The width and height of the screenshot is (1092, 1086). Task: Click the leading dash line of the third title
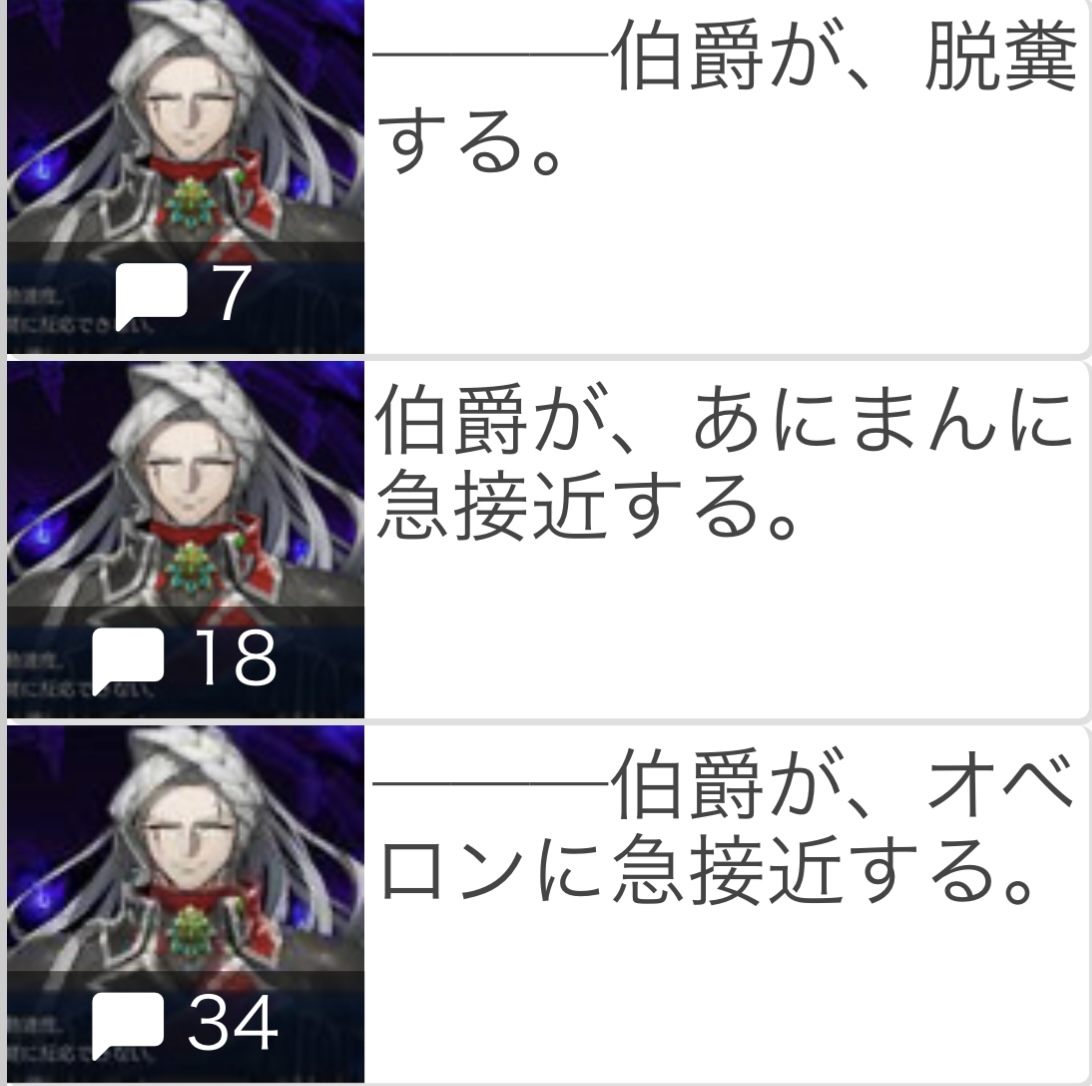(x=492, y=783)
